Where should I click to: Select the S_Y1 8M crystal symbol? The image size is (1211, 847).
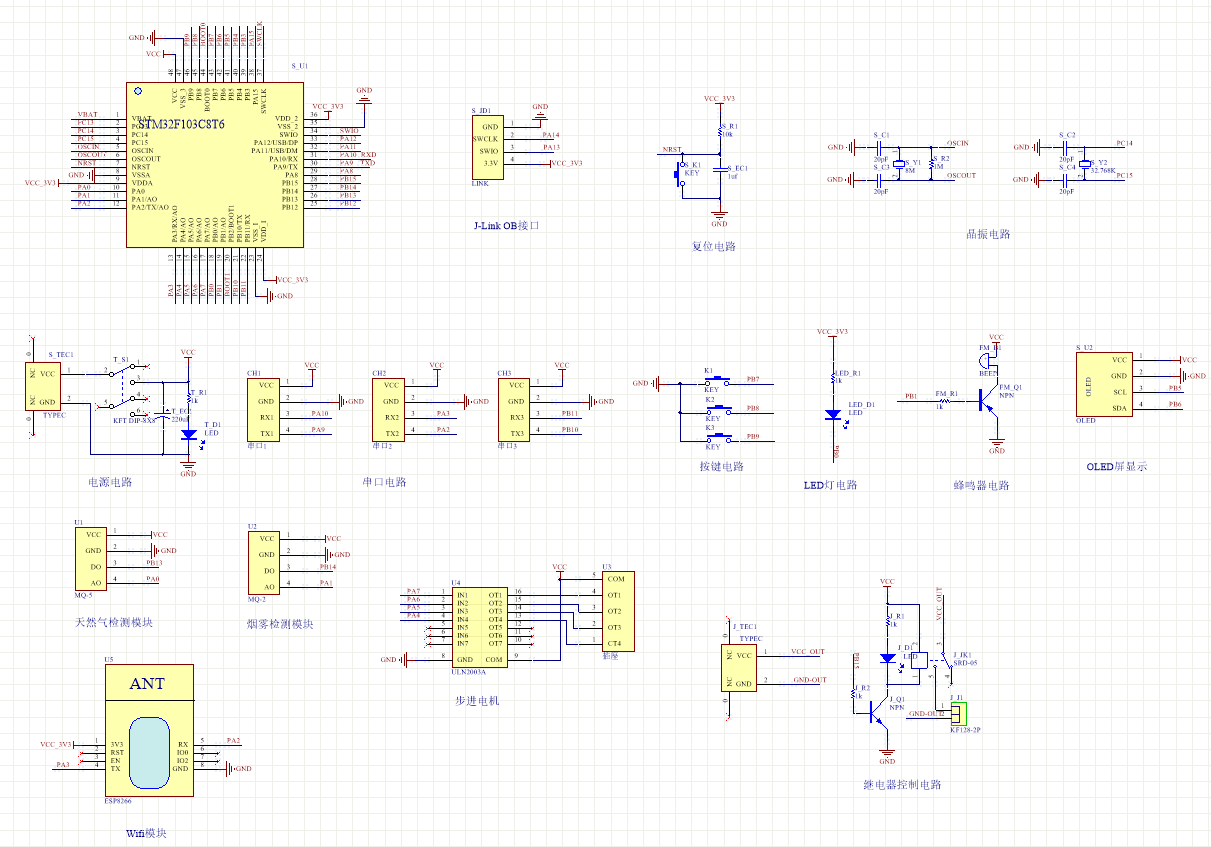point(898,164)
